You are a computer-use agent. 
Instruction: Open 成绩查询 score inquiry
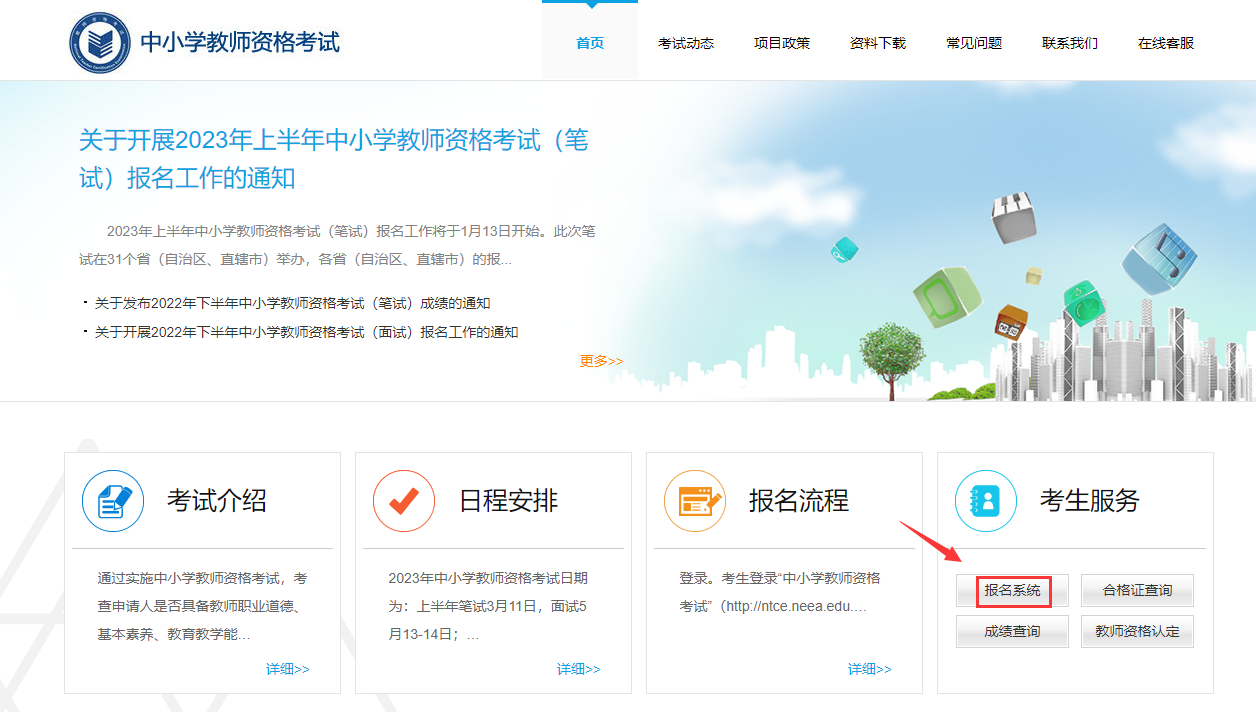[1011, 631]
